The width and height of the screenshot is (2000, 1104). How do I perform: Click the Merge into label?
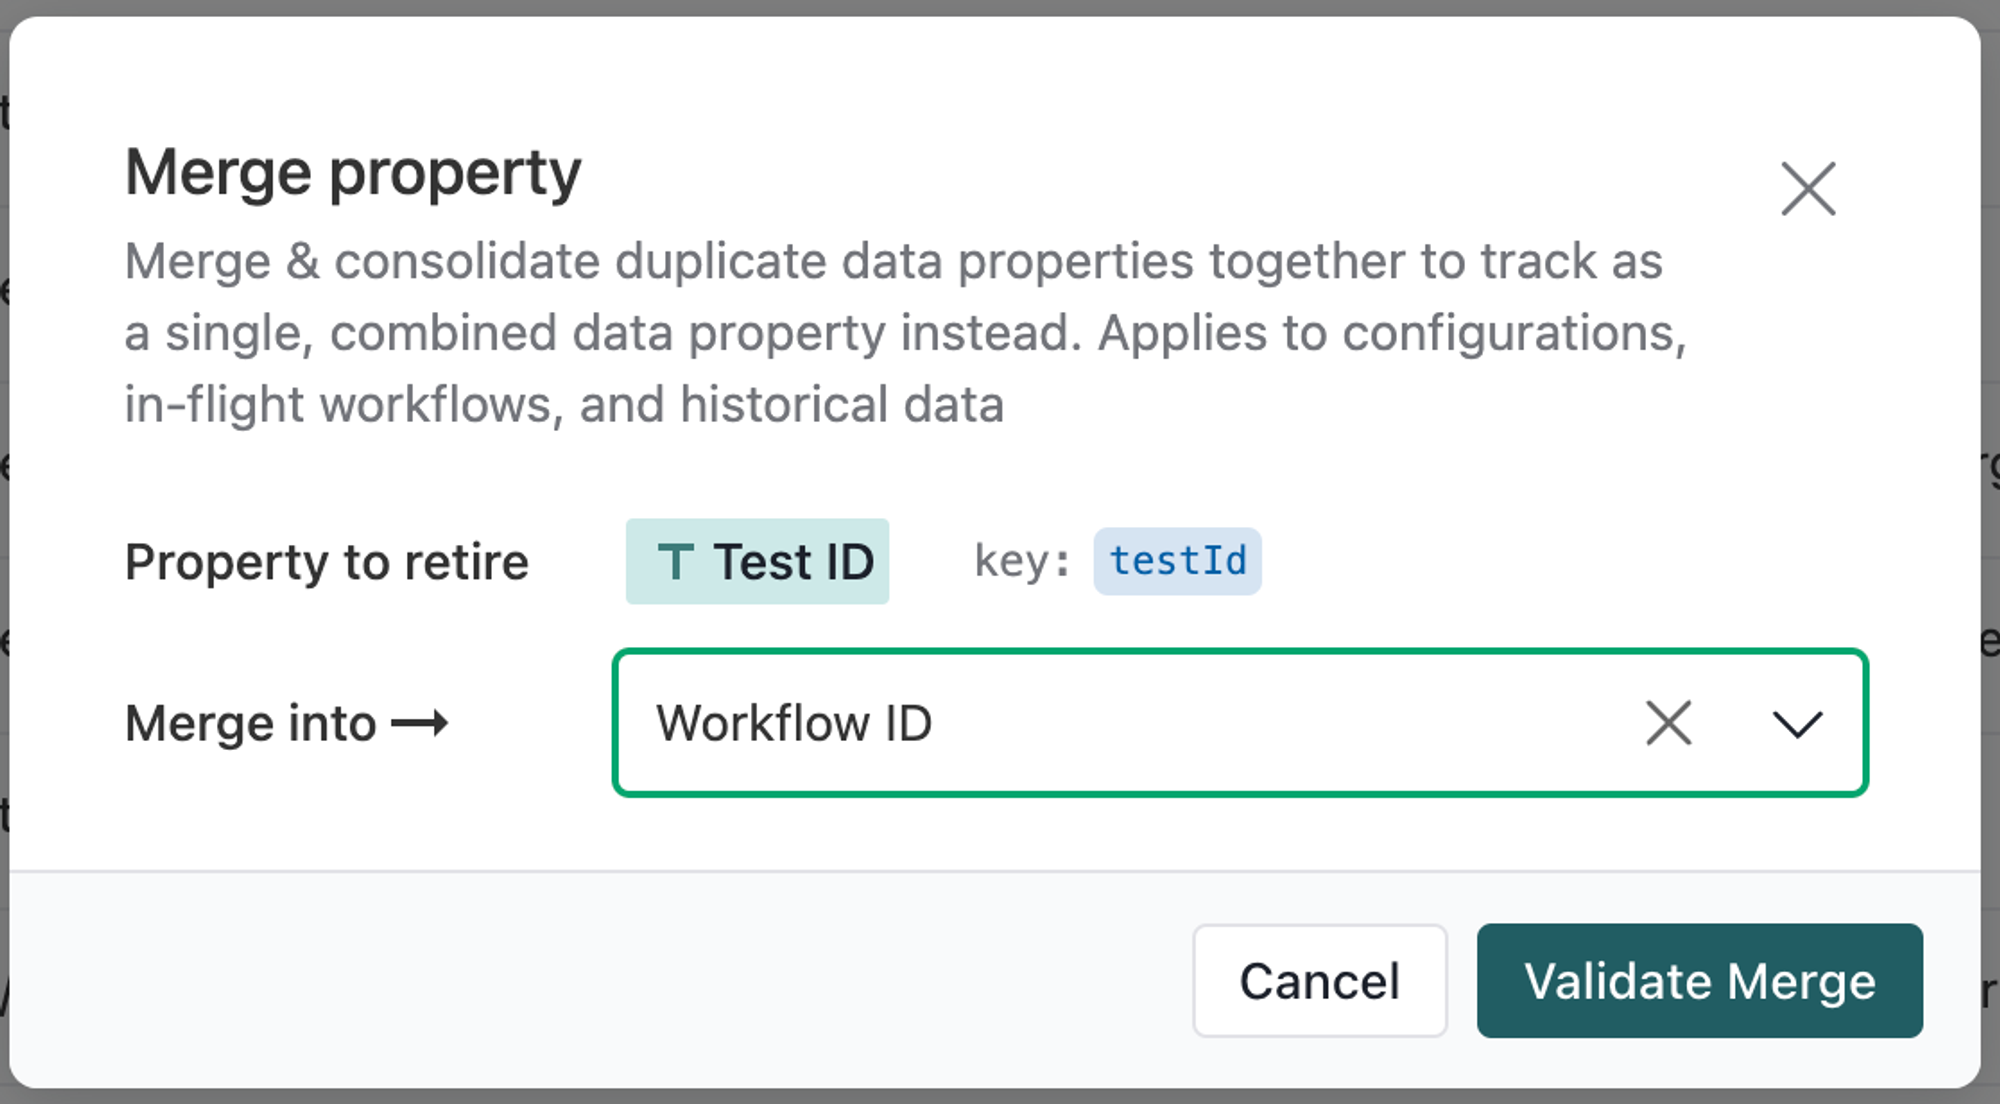click(251, 723)
